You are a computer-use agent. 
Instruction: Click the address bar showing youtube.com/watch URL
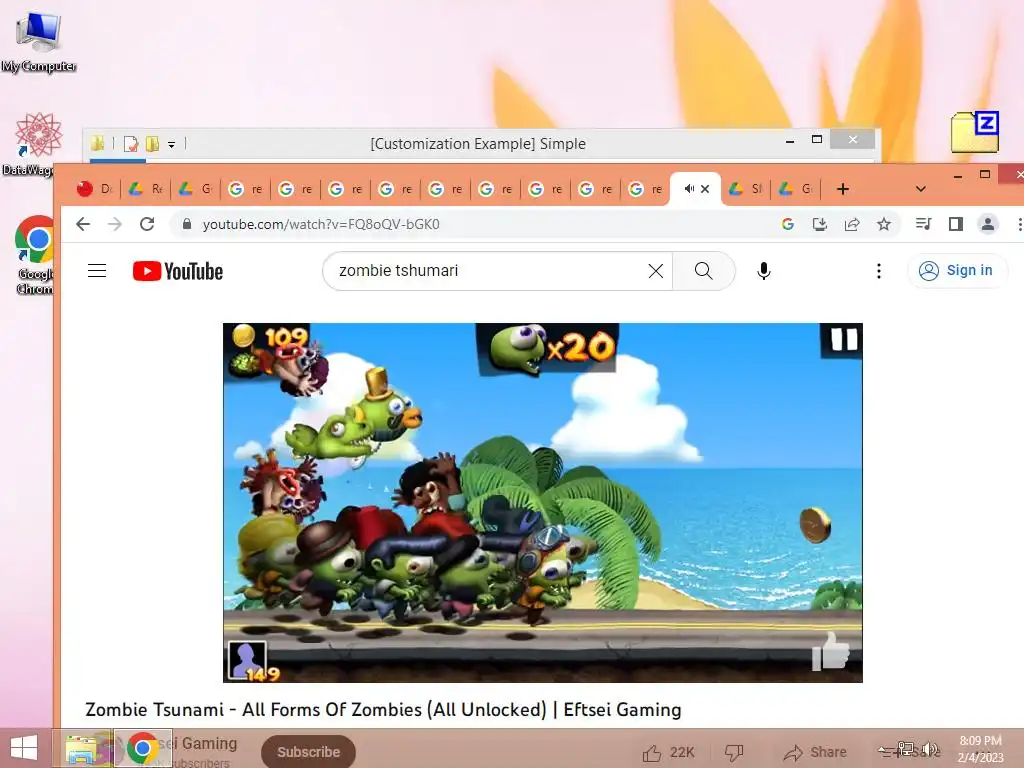click(477, 225)
